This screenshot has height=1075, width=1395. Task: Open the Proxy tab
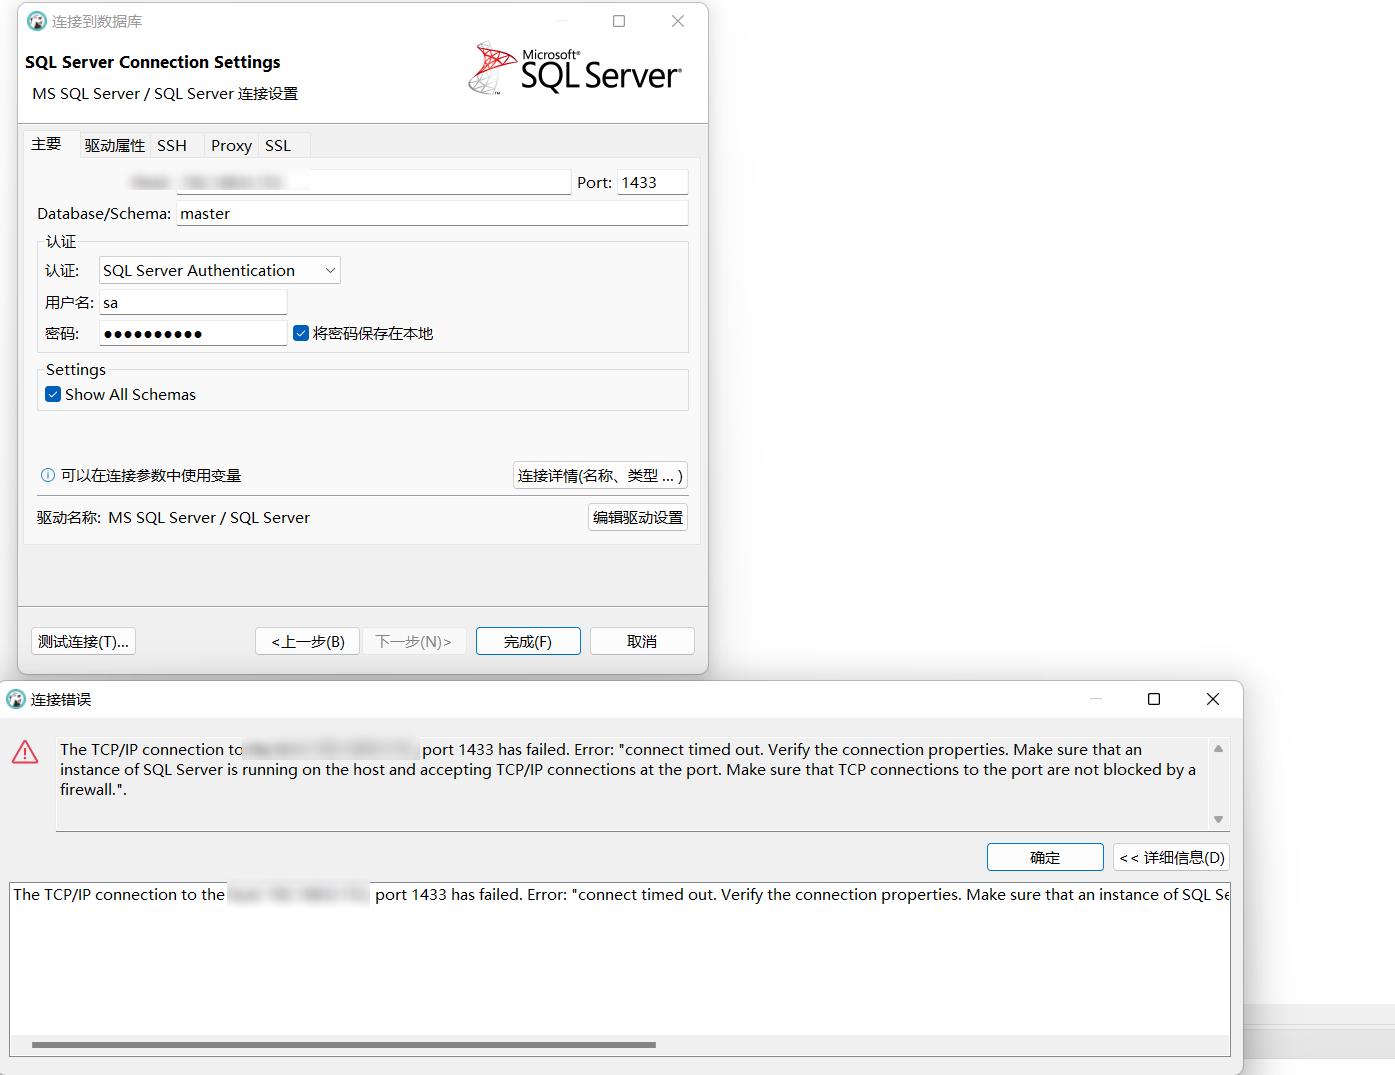230,145
